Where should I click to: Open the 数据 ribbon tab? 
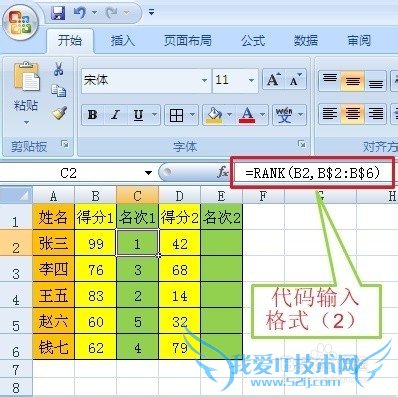[x=306, y=41]
